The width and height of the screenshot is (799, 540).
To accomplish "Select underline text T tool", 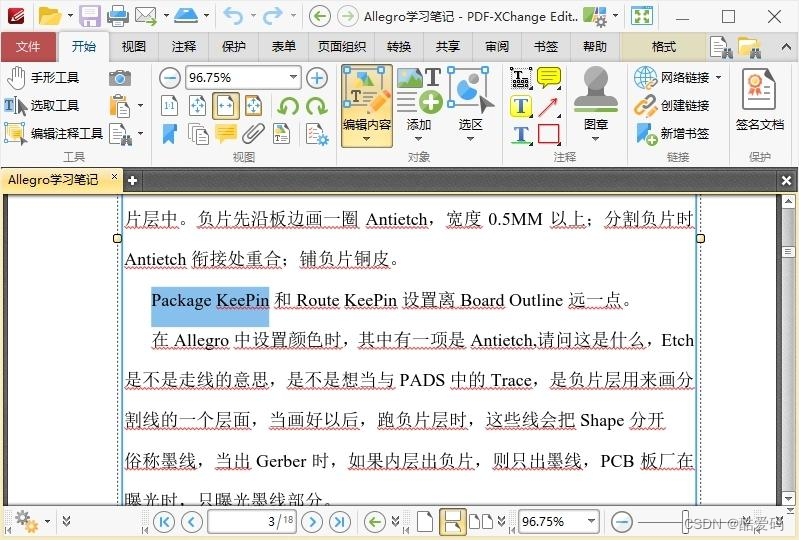I will [x=521, y=134].
